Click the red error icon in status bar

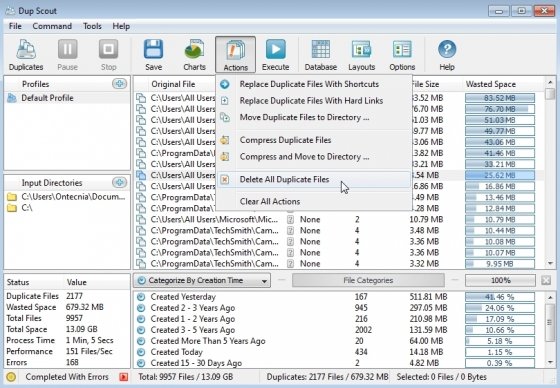[x=124, y=377]
